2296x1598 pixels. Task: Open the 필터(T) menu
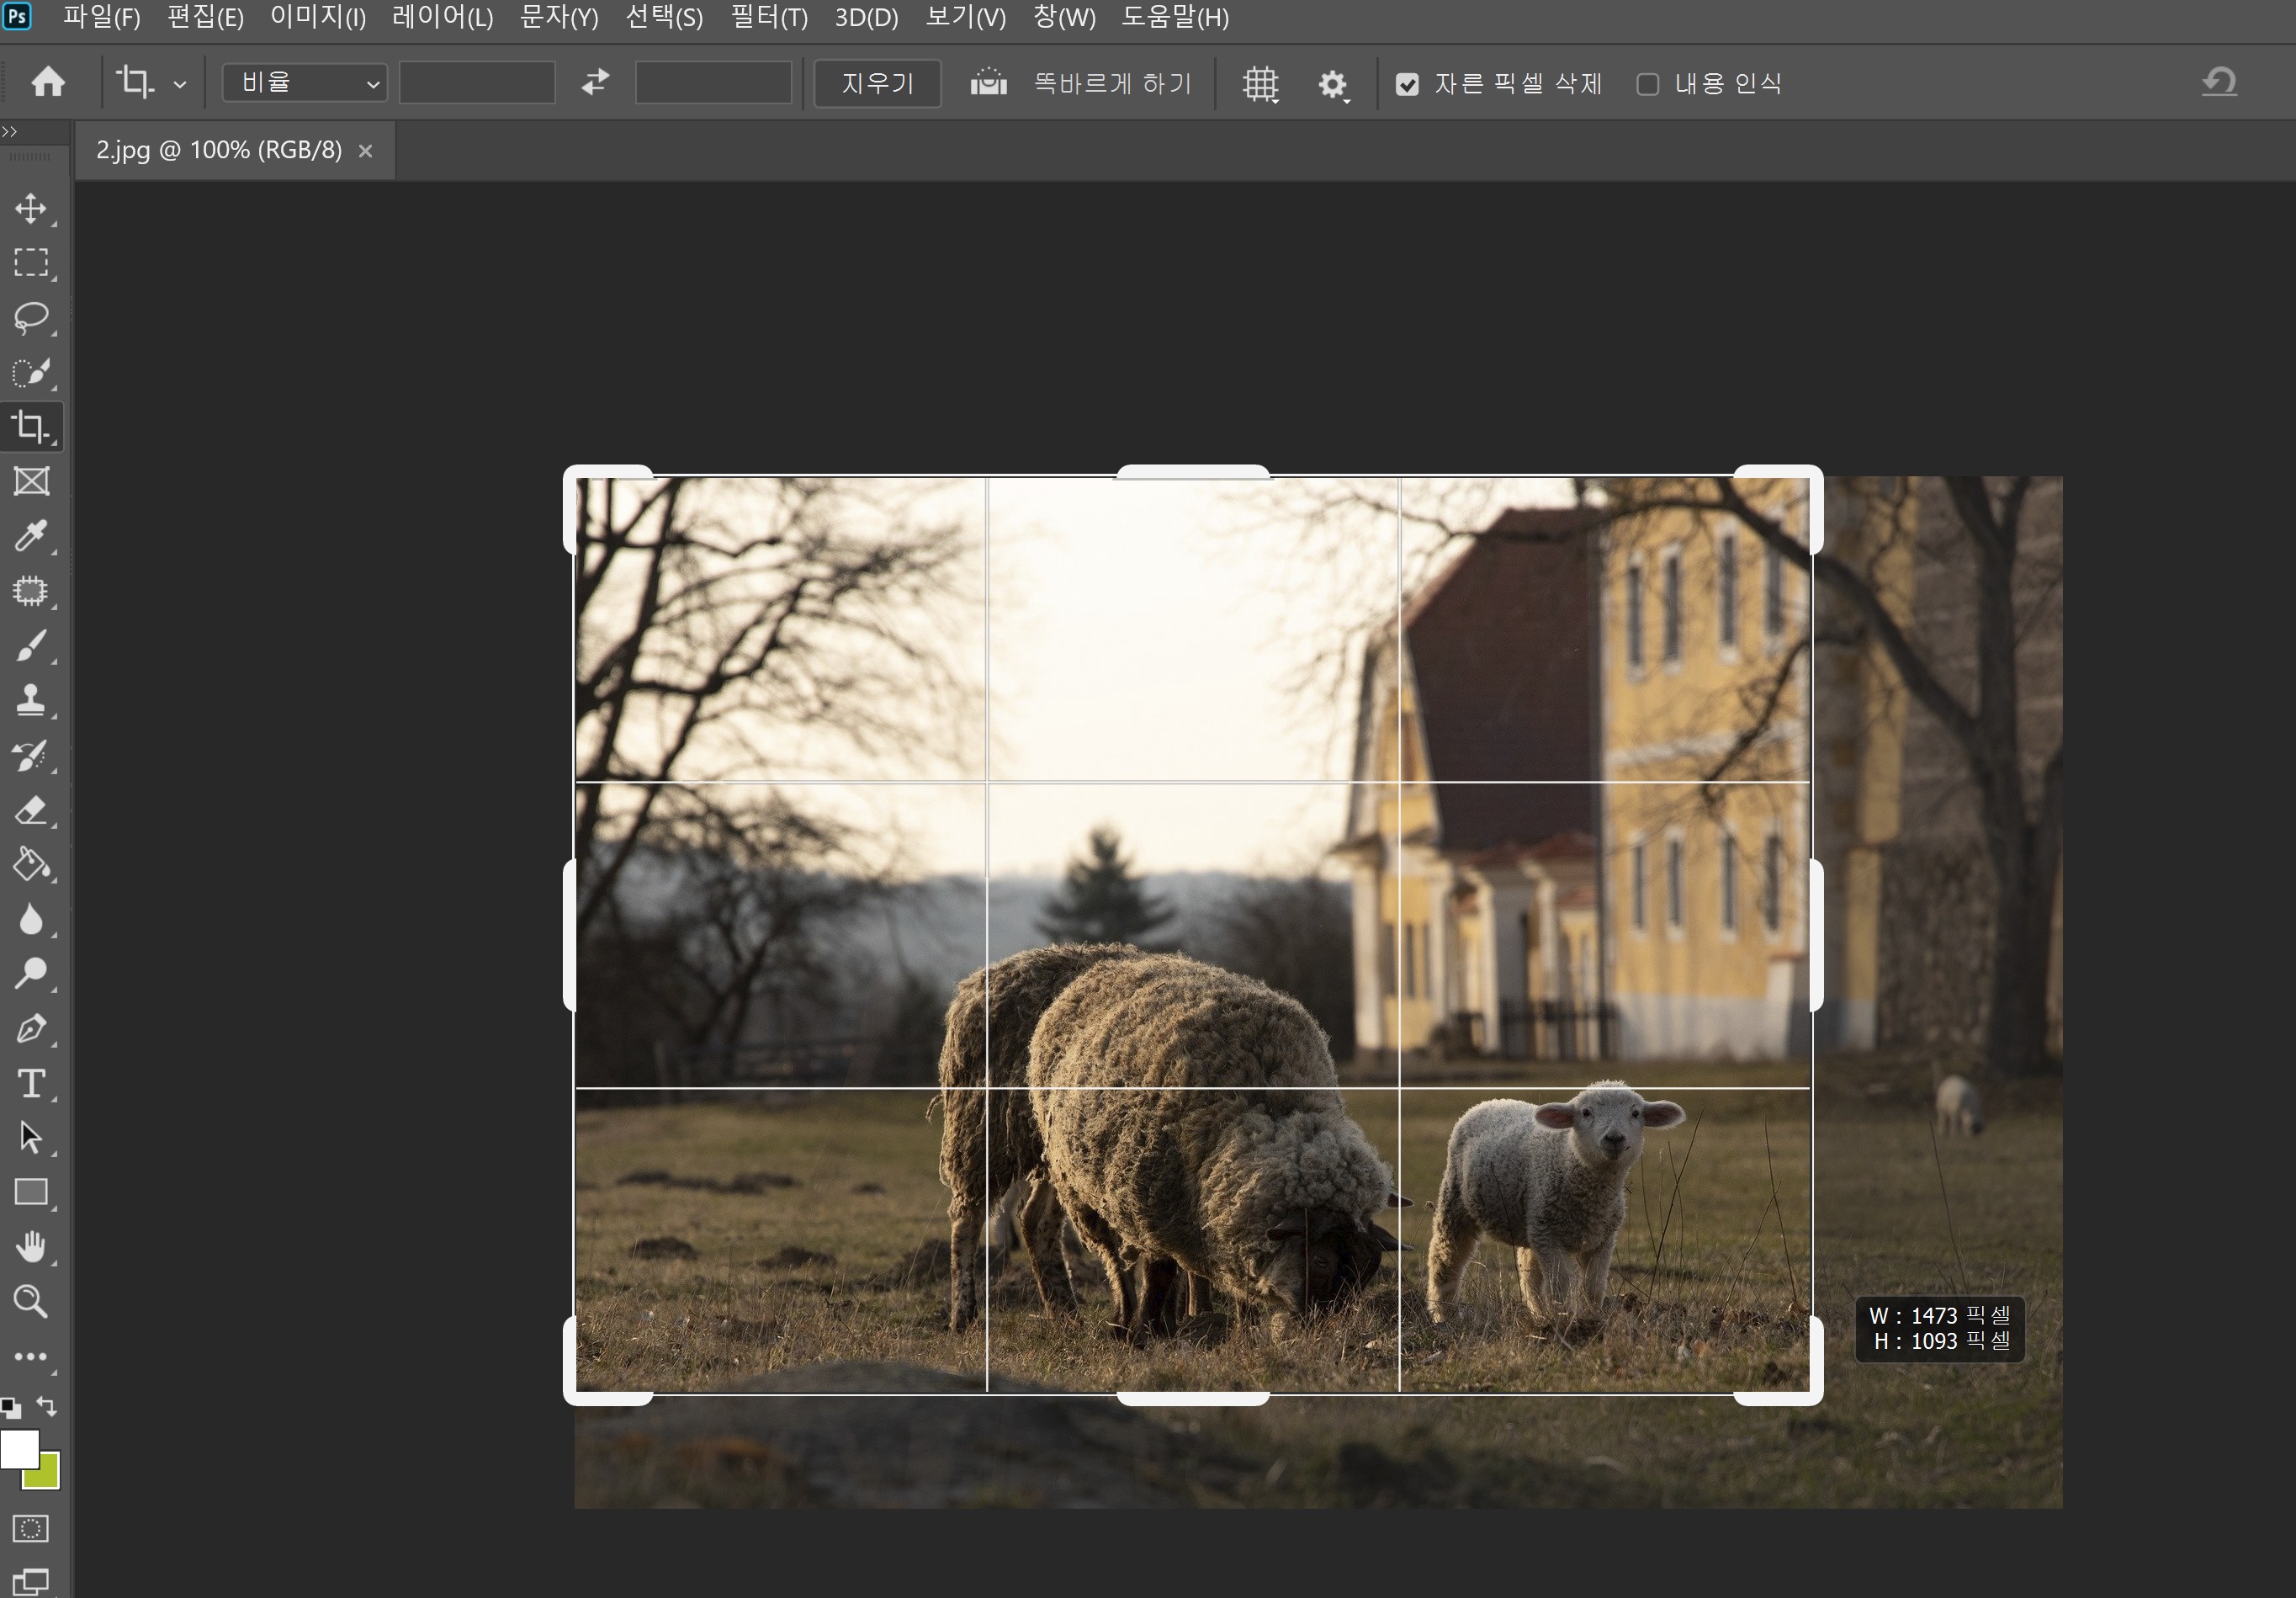[768, 17]
